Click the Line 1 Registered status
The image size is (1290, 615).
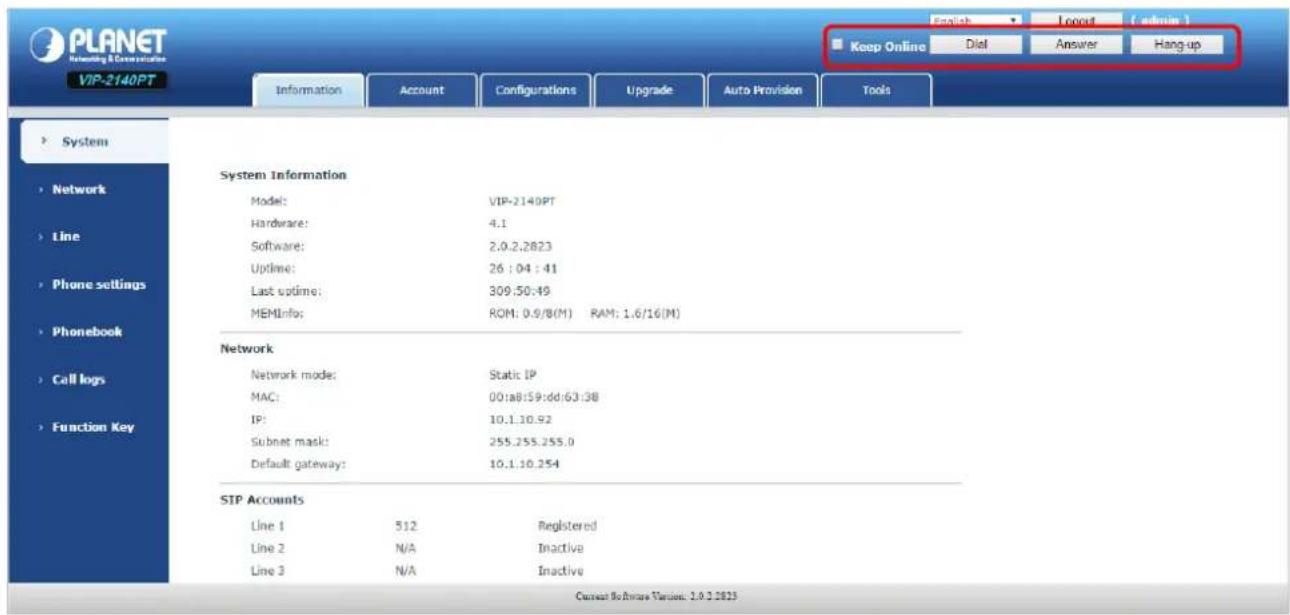[567, 526]
